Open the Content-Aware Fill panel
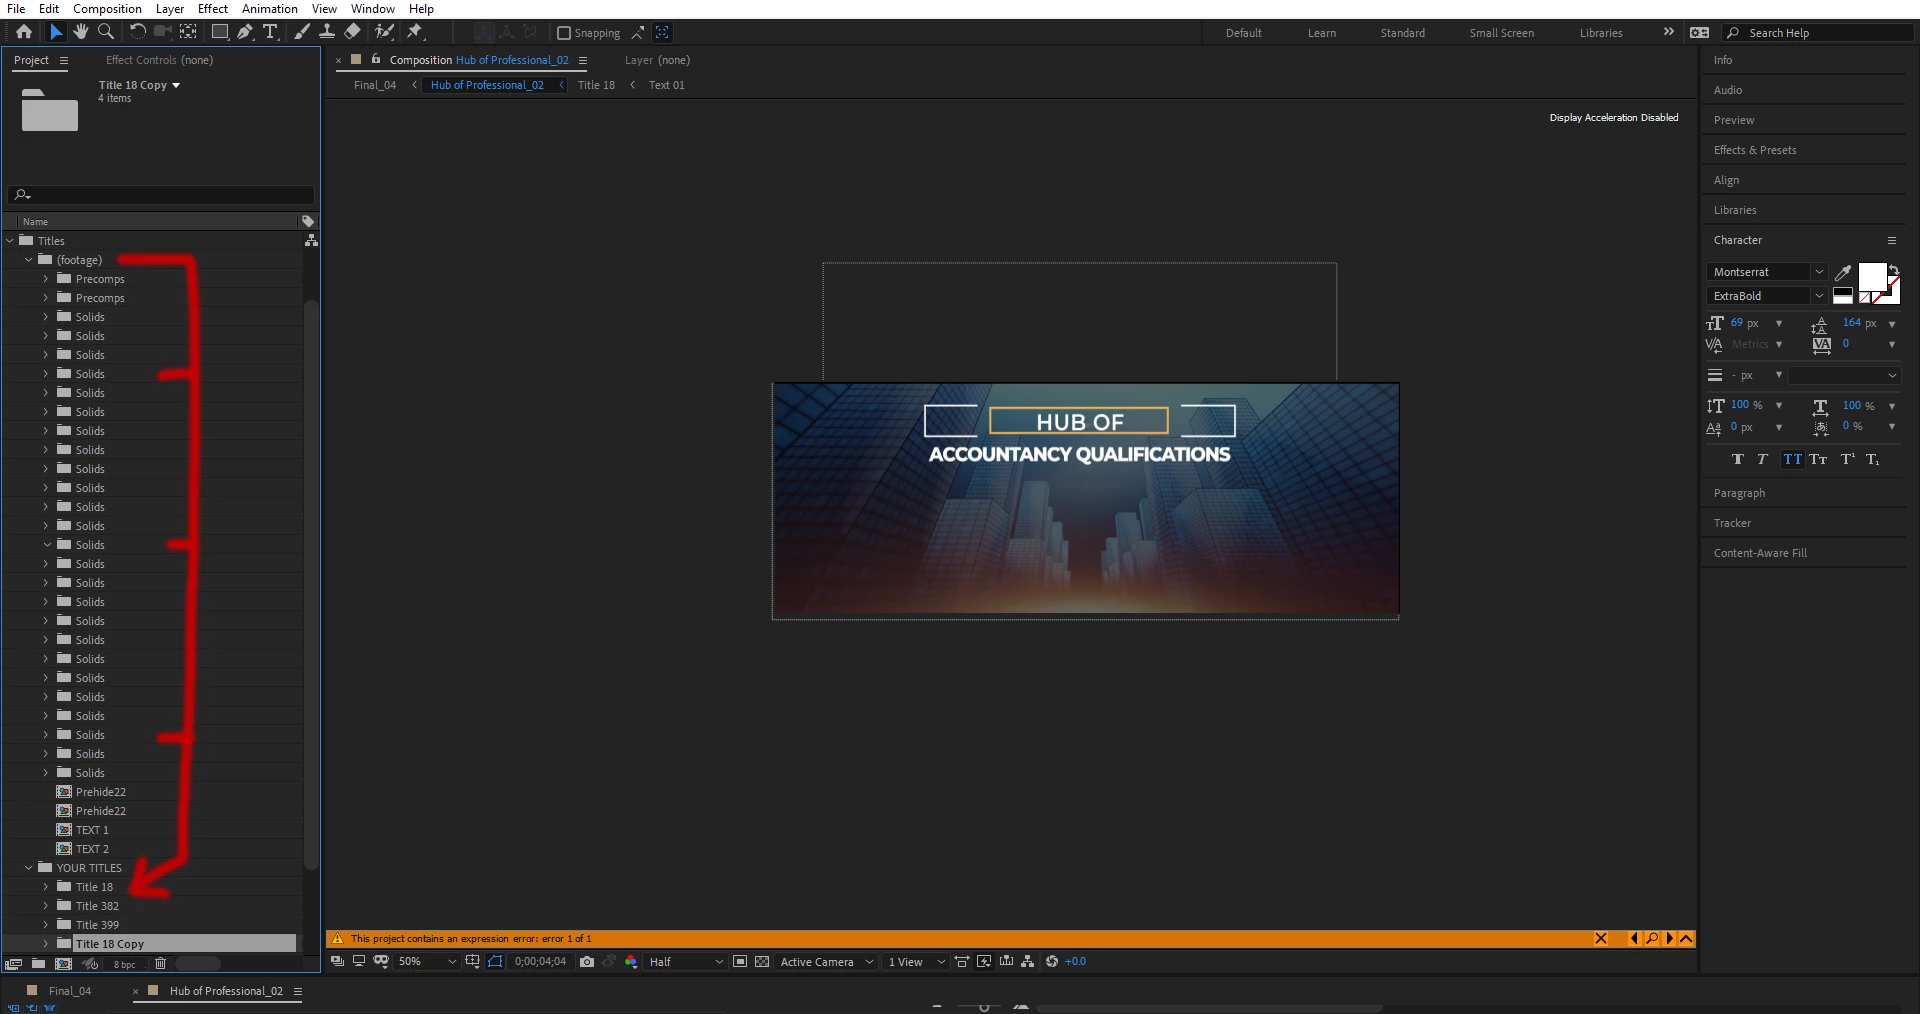1920x1014 pixels. click(x=1760, y=553)
